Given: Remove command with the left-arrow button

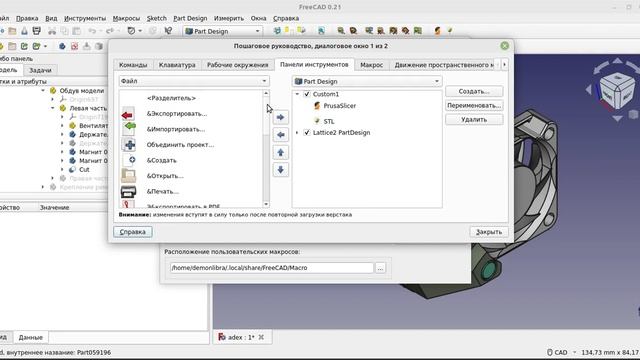Looking at the screenshot, I should (280, 135).
